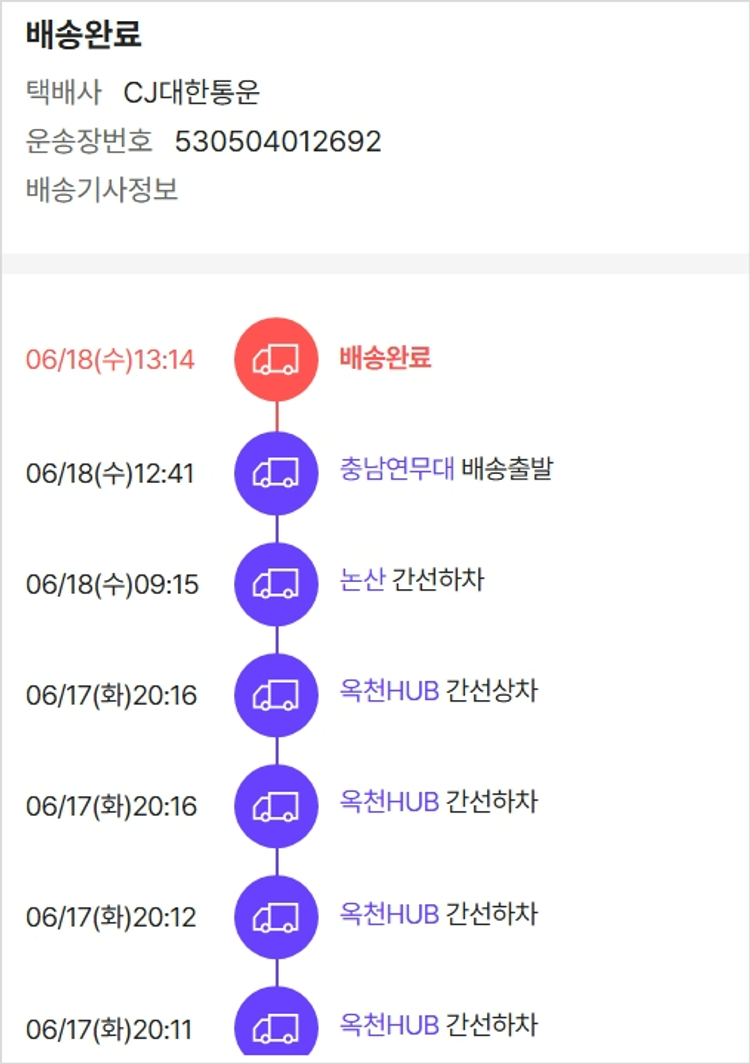Click the 06/18(수)09:15 timestamp

[112, 584]
